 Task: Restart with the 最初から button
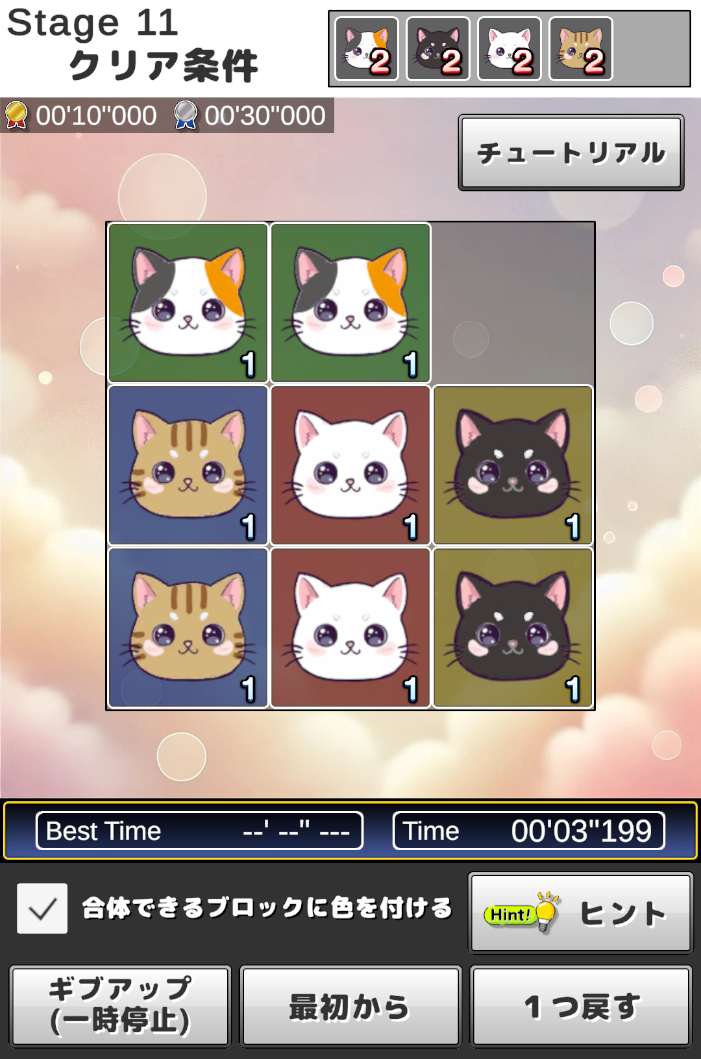click(350, 1006)
